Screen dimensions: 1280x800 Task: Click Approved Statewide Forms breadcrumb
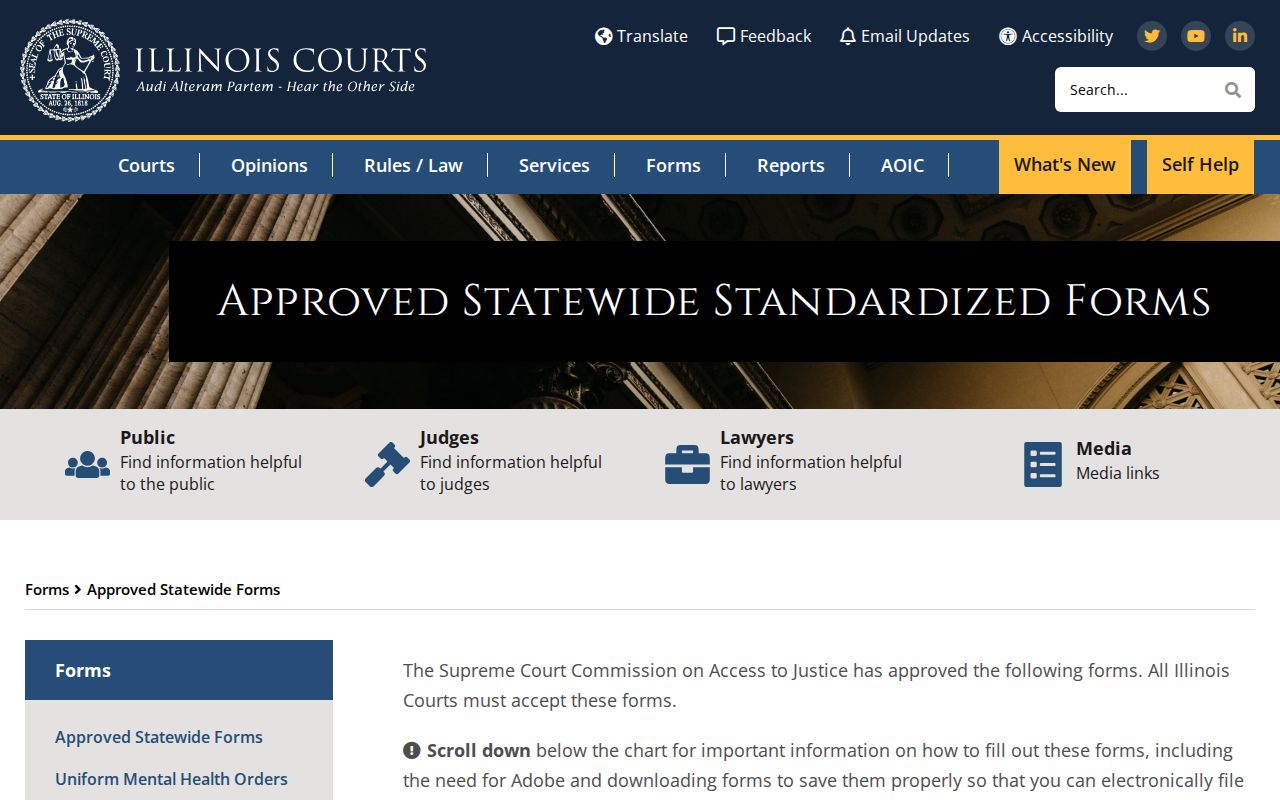(x=183, y=590)
